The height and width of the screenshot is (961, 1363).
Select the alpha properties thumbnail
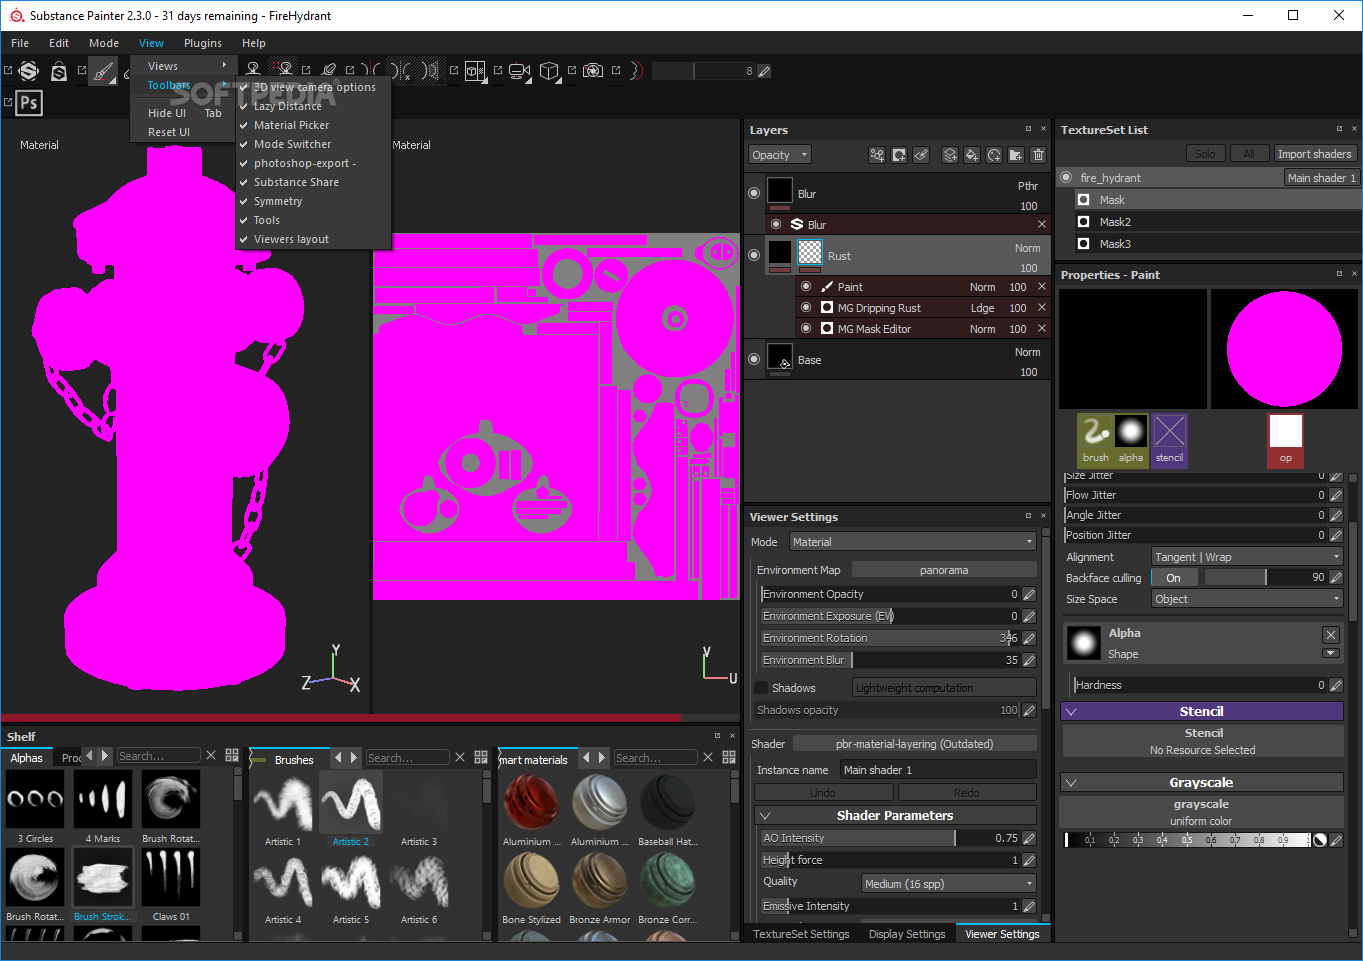click(x=1131, y=440)
